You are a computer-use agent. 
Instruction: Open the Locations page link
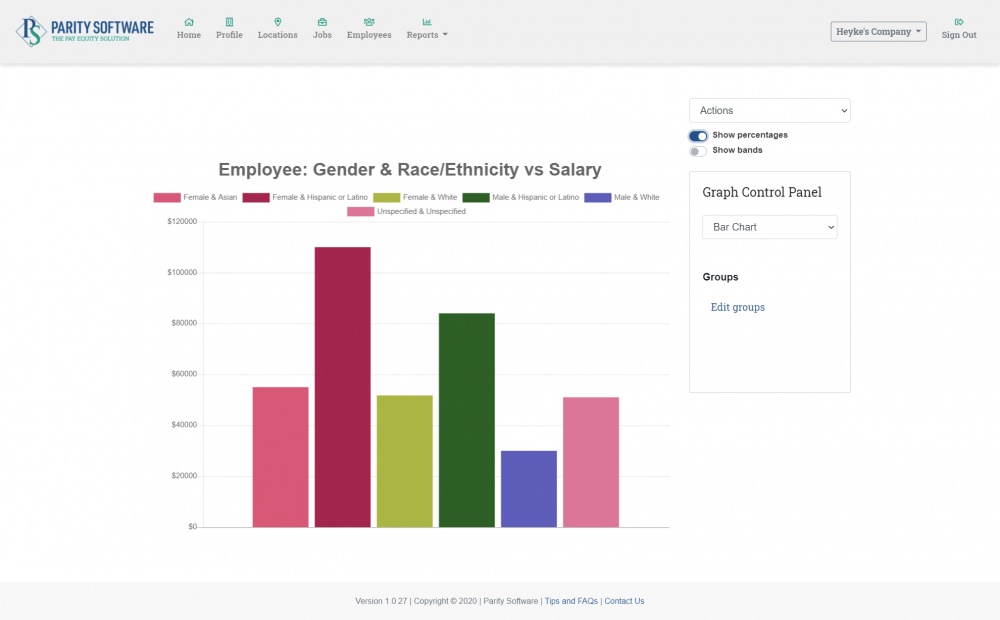pyautogui.click(x=277, y=34)
